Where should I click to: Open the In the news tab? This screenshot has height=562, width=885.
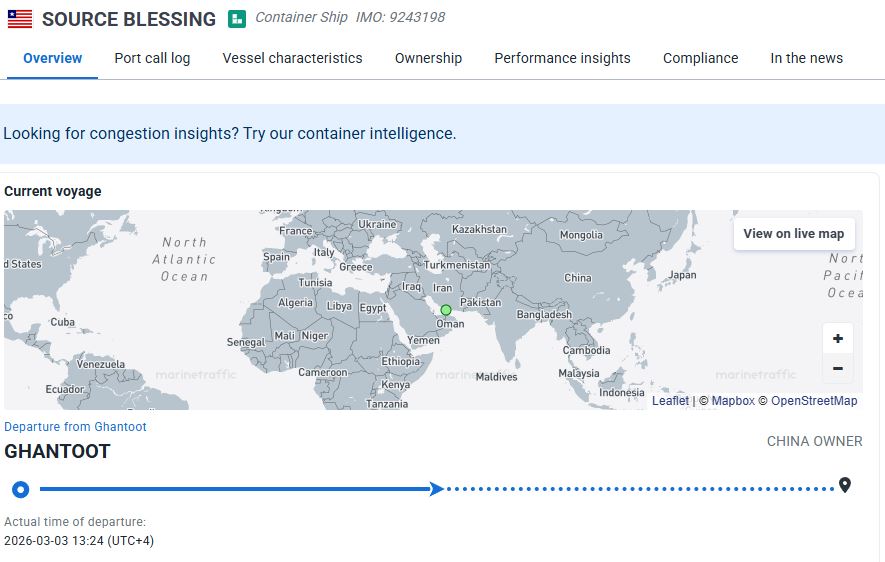[806, 58]
